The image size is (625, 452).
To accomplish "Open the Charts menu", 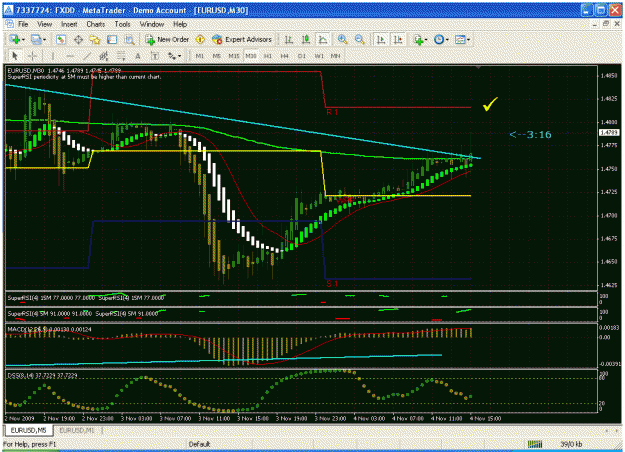I will (96, 24).
